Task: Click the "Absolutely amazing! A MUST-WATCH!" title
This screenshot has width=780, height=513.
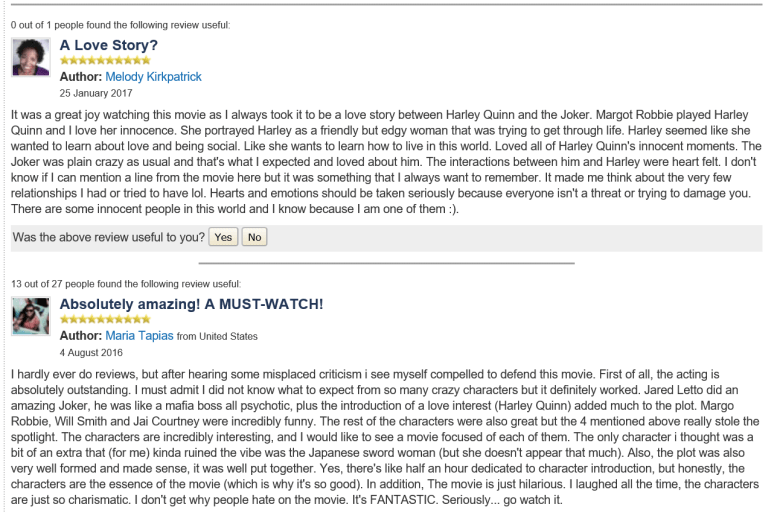Action: pos(192,303)
